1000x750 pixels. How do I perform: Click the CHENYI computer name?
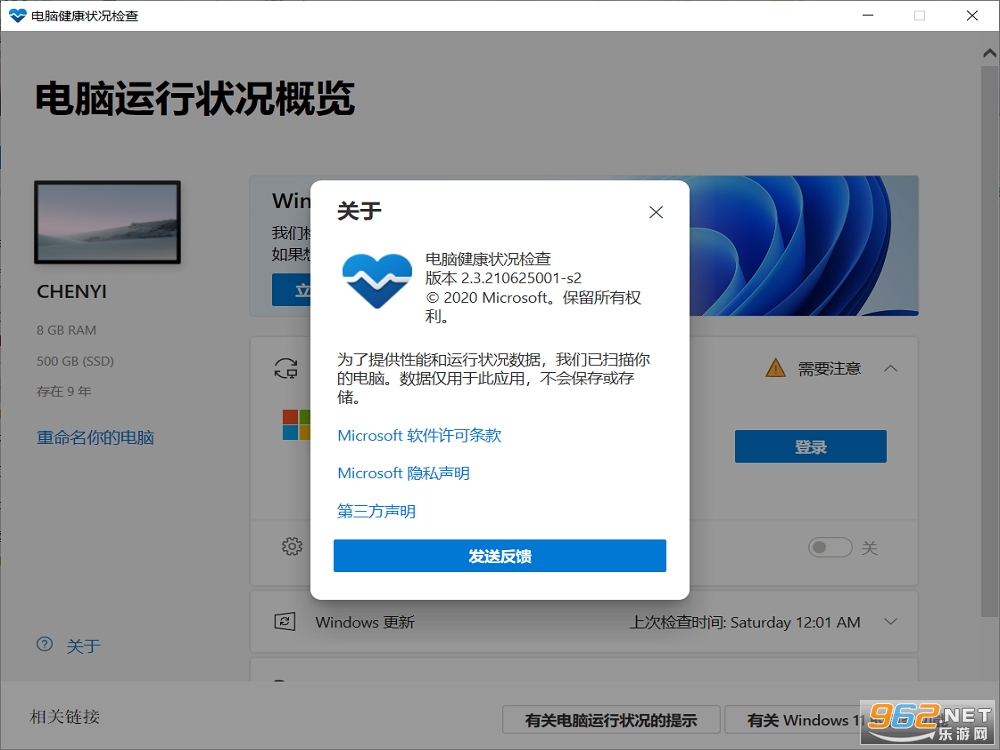point(72,291)
